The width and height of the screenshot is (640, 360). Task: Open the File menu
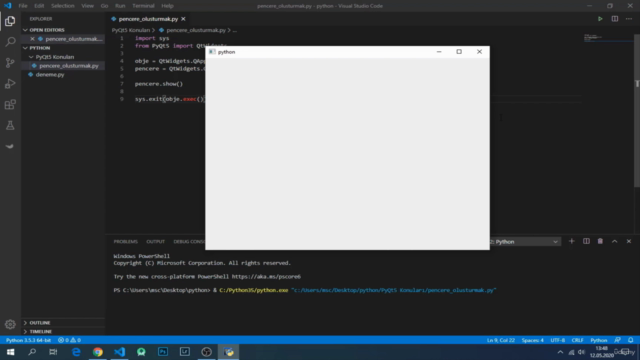(23, 6)
